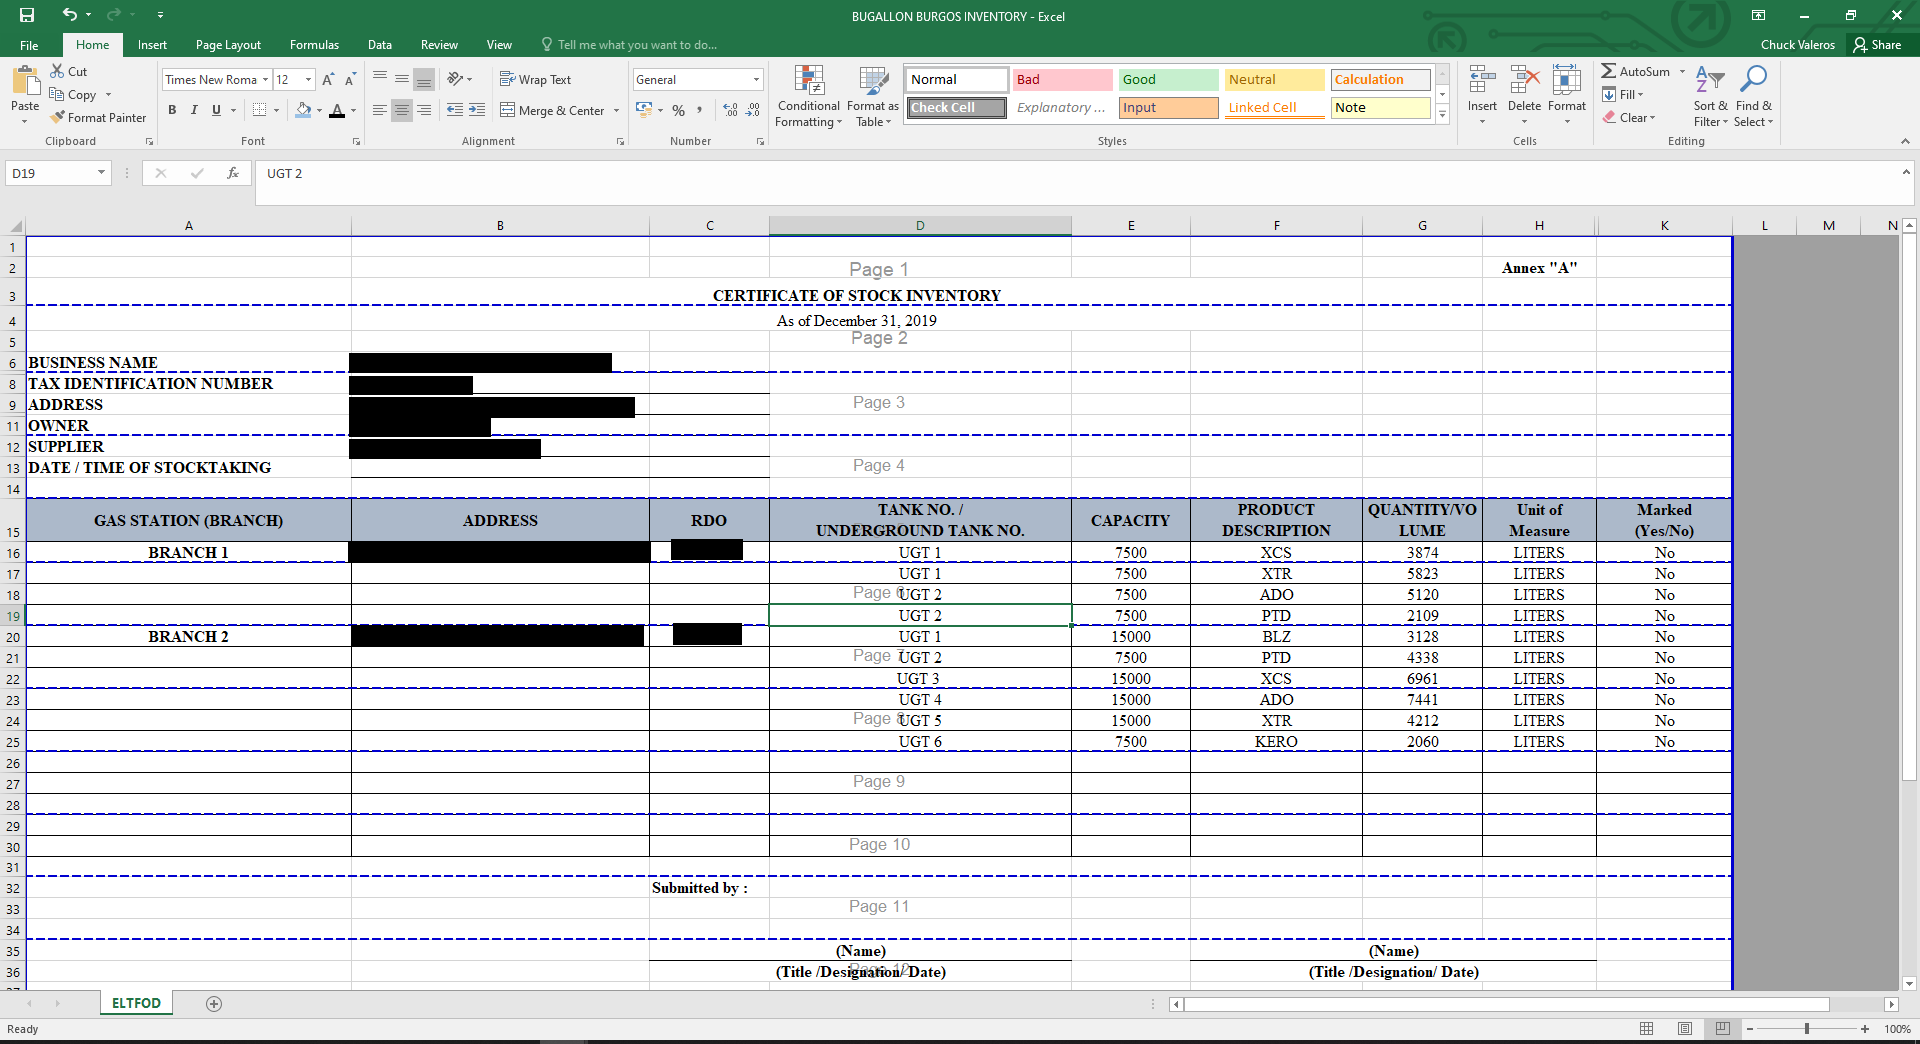Switch to the Formulas tab
This screenshot has width=1920, height=1044.
tap(314, 45)
